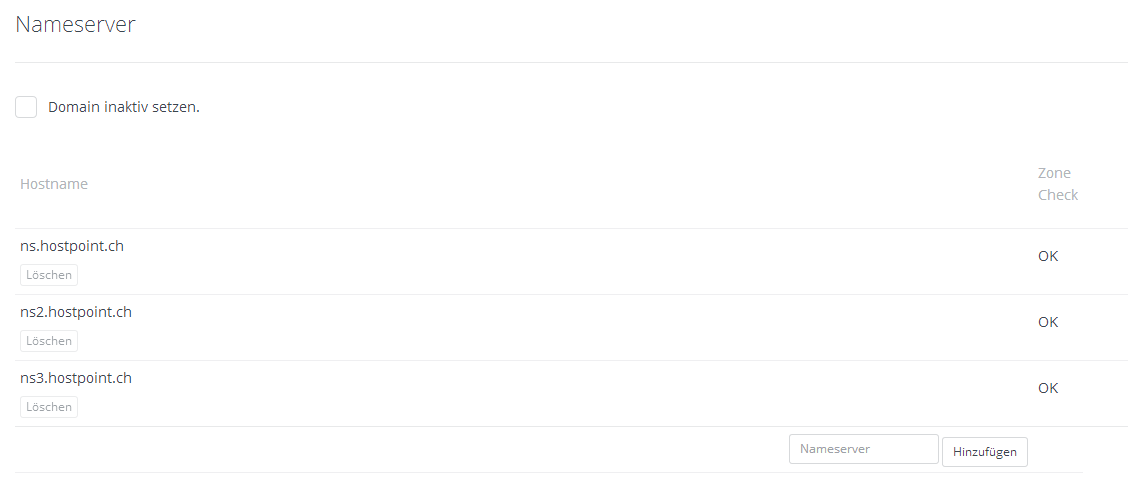
Task: Pick the ns3.hostpoint.ch hostname entry
Action: pos(76,378)
